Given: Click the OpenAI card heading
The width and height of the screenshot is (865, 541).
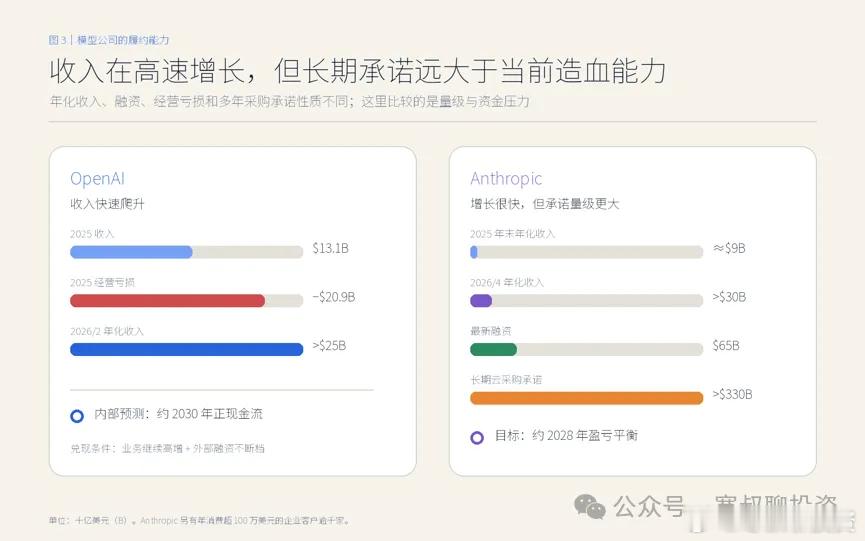Looking at the screenshot, I should (98, 179).
